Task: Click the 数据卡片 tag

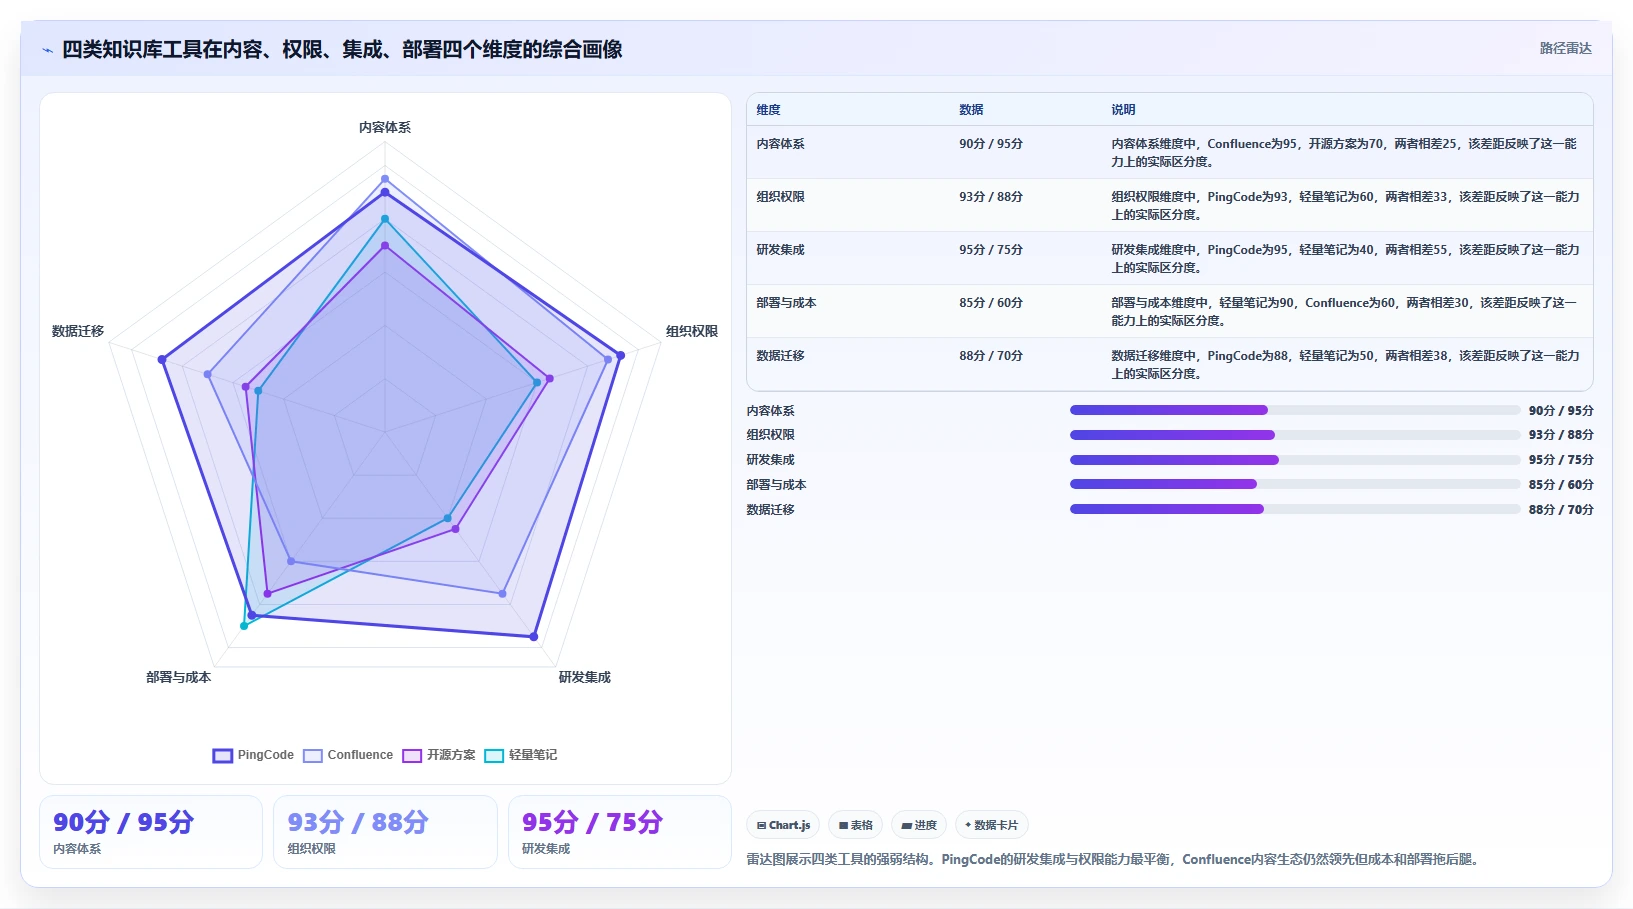Action: tap(991, 825)
